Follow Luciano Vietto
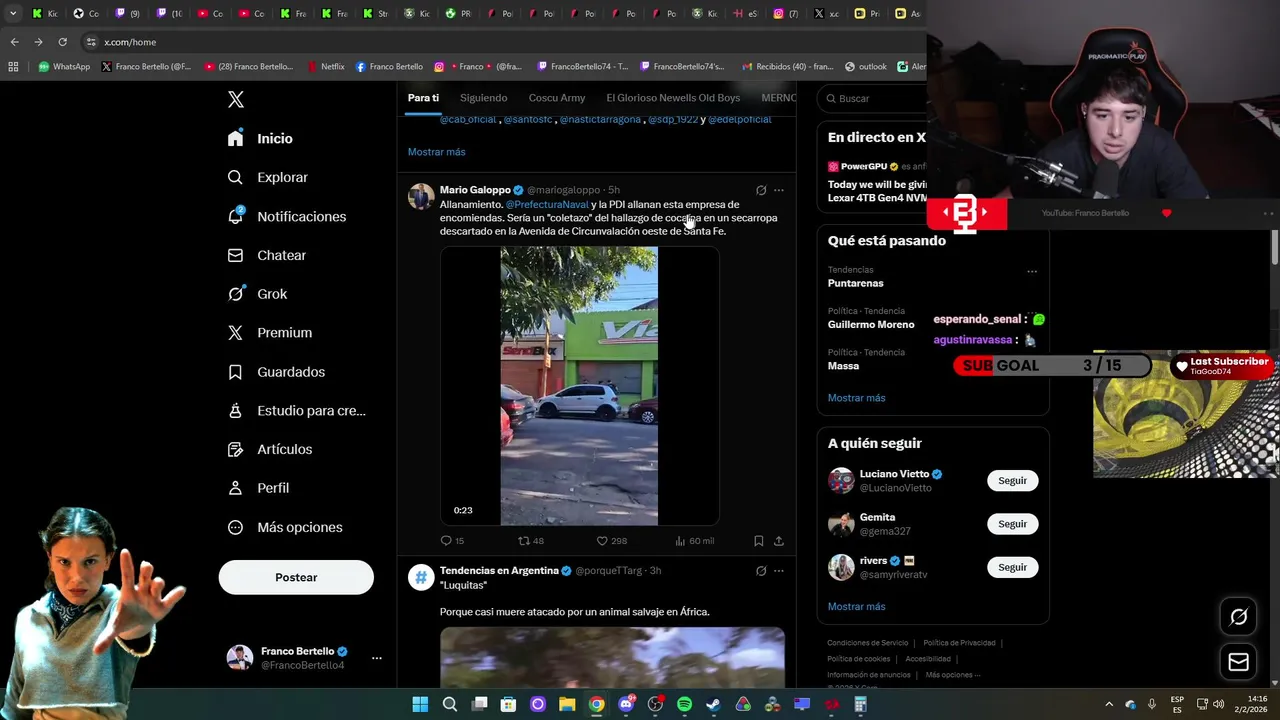This screenshot has height=720, width=1280. click(x=1012, y=481)
